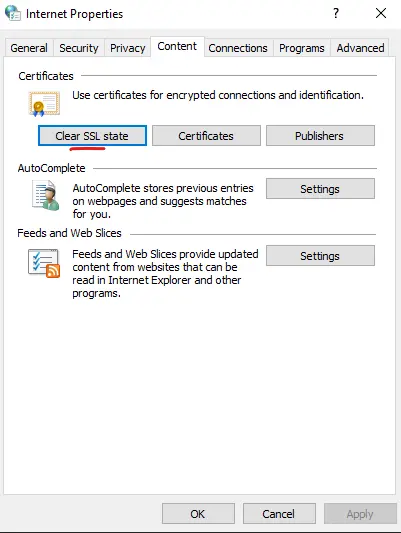The width and height of the screenshot is (401, 533).
Task: Open Feeds and Web Slices Settings
Action: coord(320,256)
